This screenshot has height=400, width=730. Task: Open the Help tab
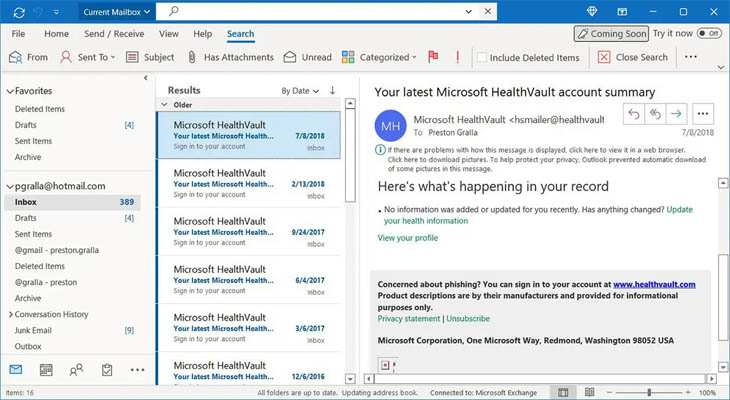(x=203, y=34)
